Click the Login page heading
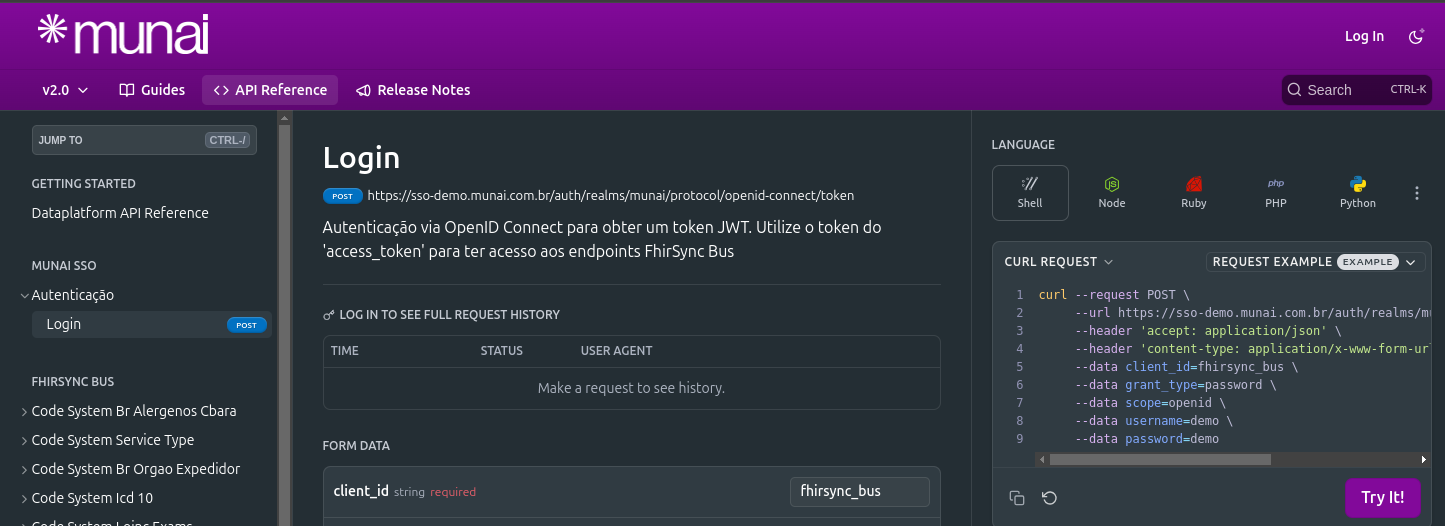This screenshot has width=1445, height=526. pos(361,158)
